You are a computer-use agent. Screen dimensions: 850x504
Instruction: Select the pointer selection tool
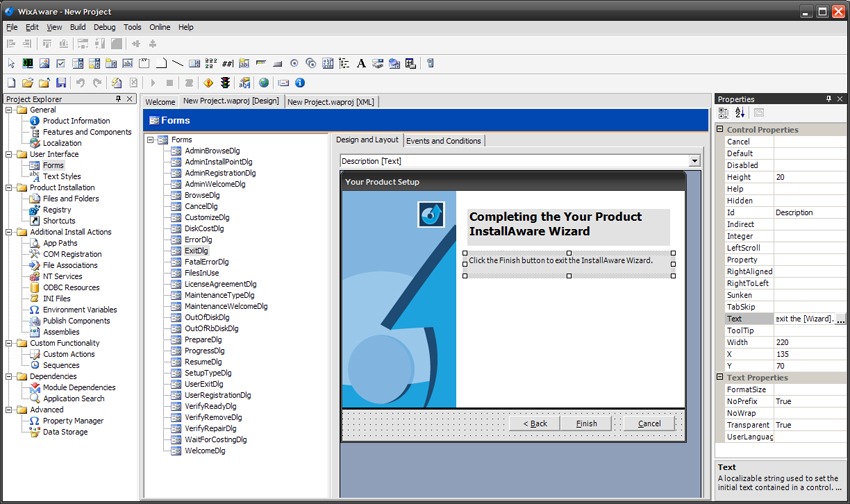11,63
